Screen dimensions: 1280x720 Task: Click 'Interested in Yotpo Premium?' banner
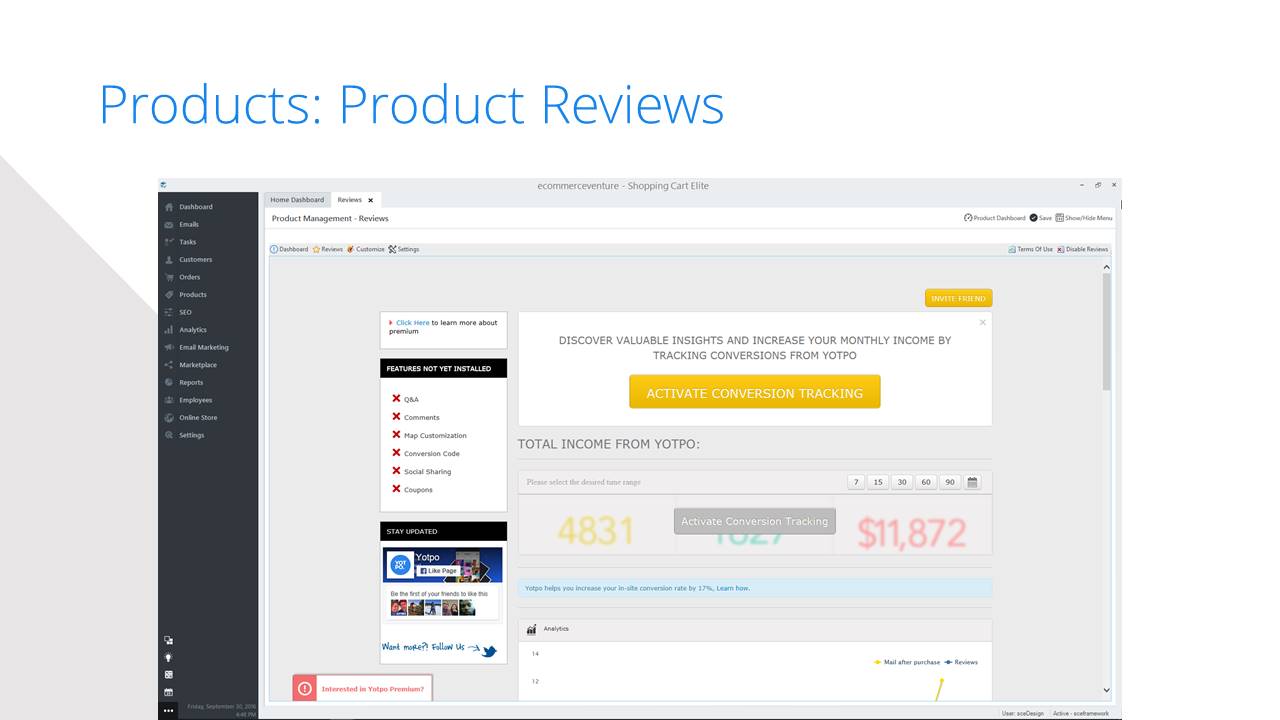click(x=363, y=688)
